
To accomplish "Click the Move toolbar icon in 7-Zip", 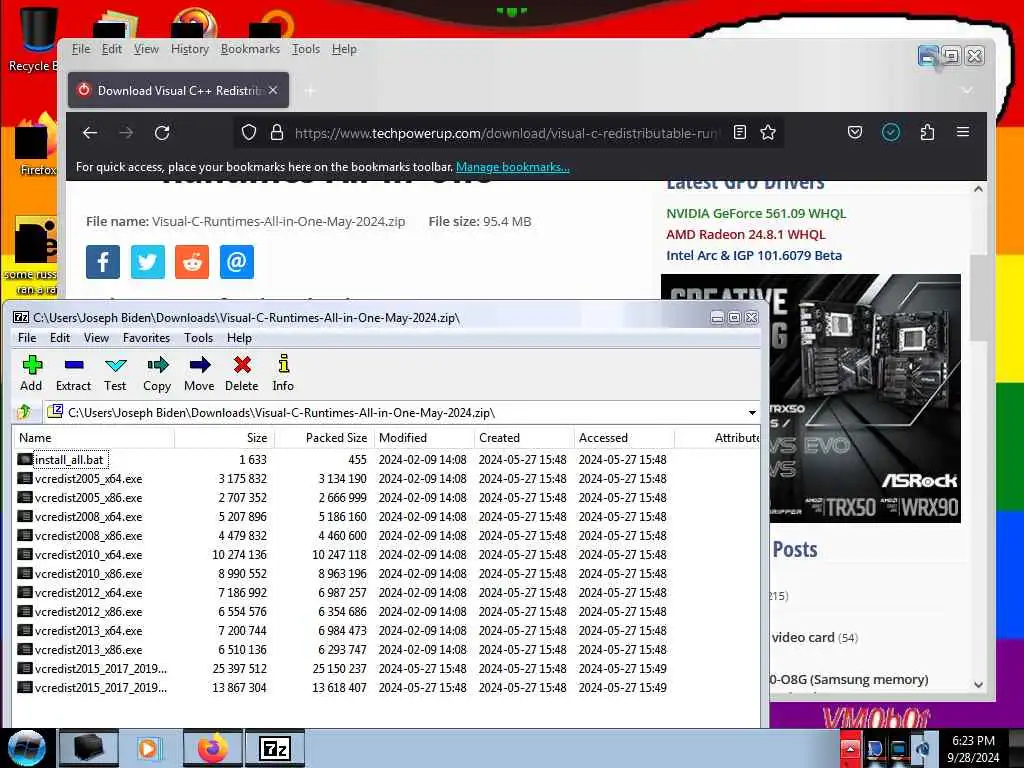I will tap(199, 374).
